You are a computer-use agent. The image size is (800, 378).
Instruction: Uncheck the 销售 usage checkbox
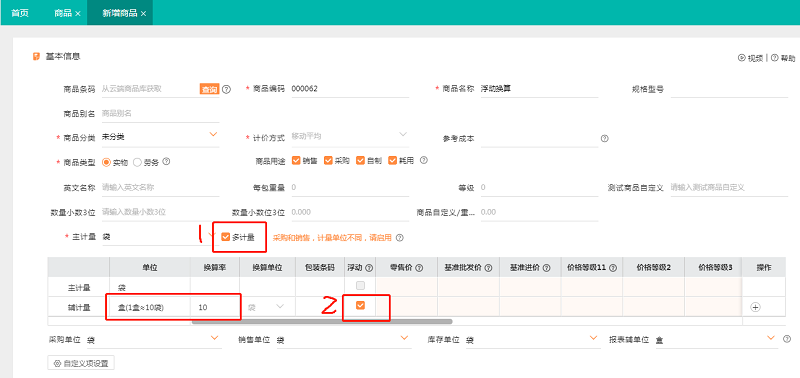point(296,160)
